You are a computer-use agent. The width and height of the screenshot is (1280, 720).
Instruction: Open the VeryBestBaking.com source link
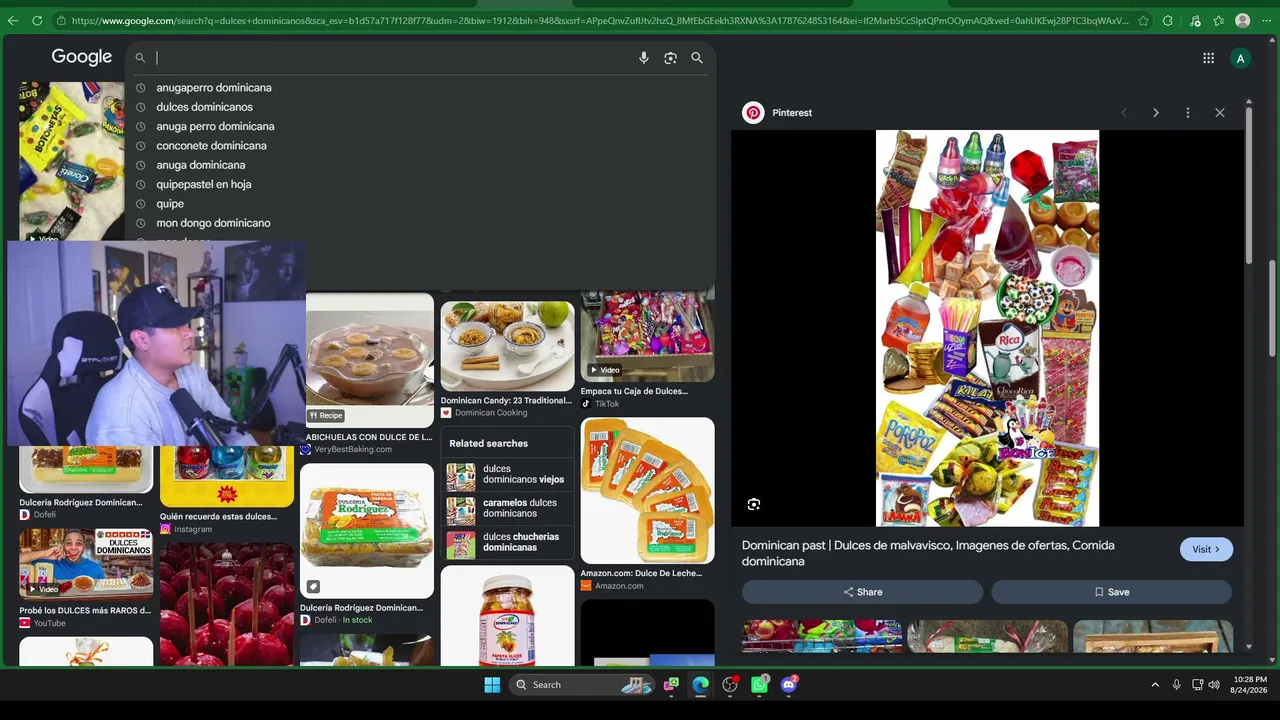353,450
